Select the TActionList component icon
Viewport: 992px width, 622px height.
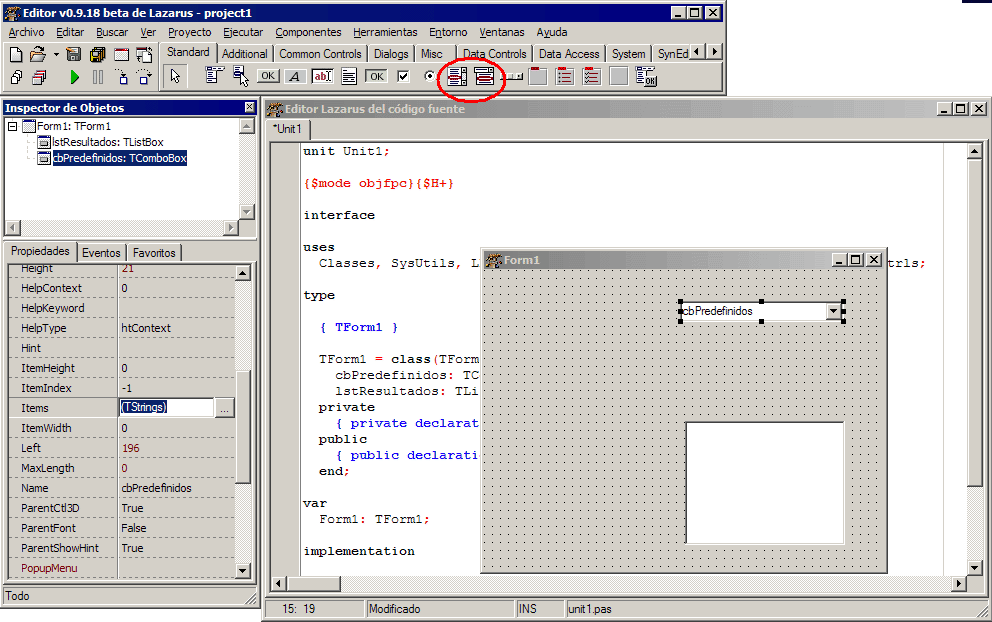[646, 76]
